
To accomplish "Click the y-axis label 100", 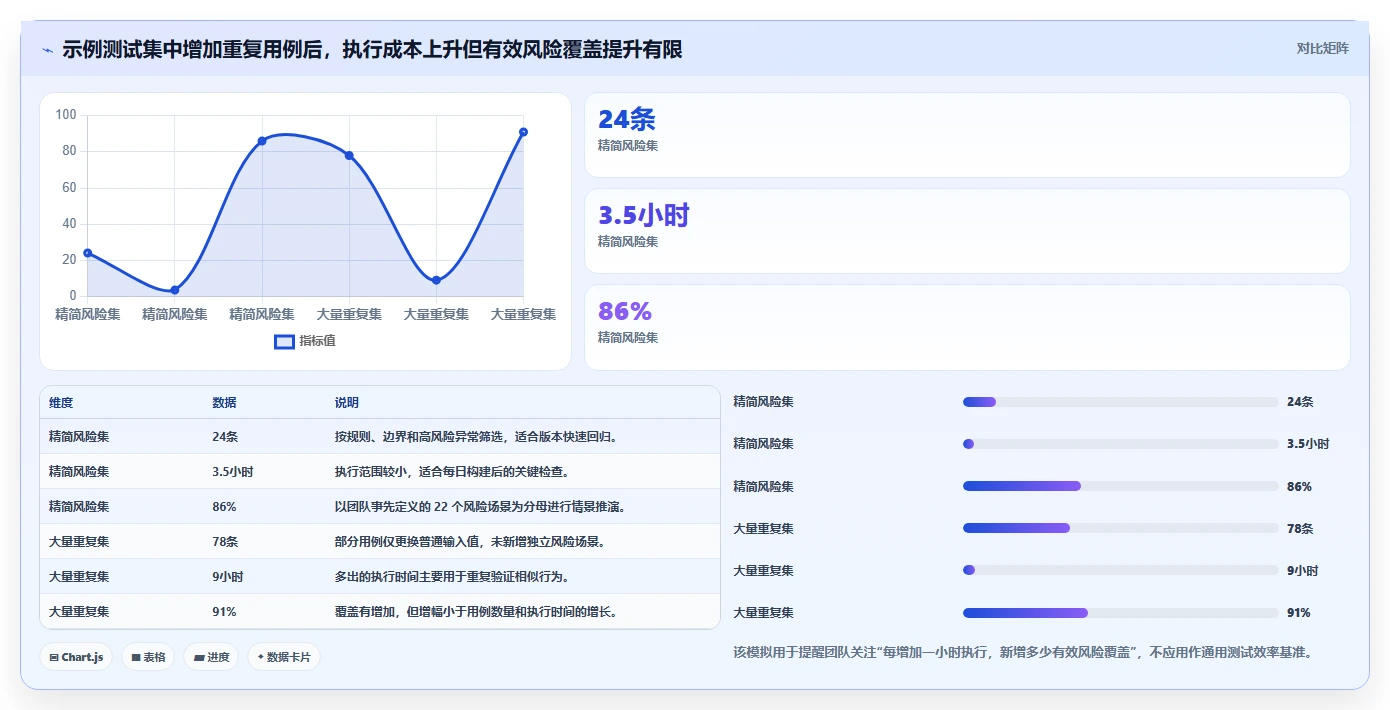I will (x=66, y=115).
